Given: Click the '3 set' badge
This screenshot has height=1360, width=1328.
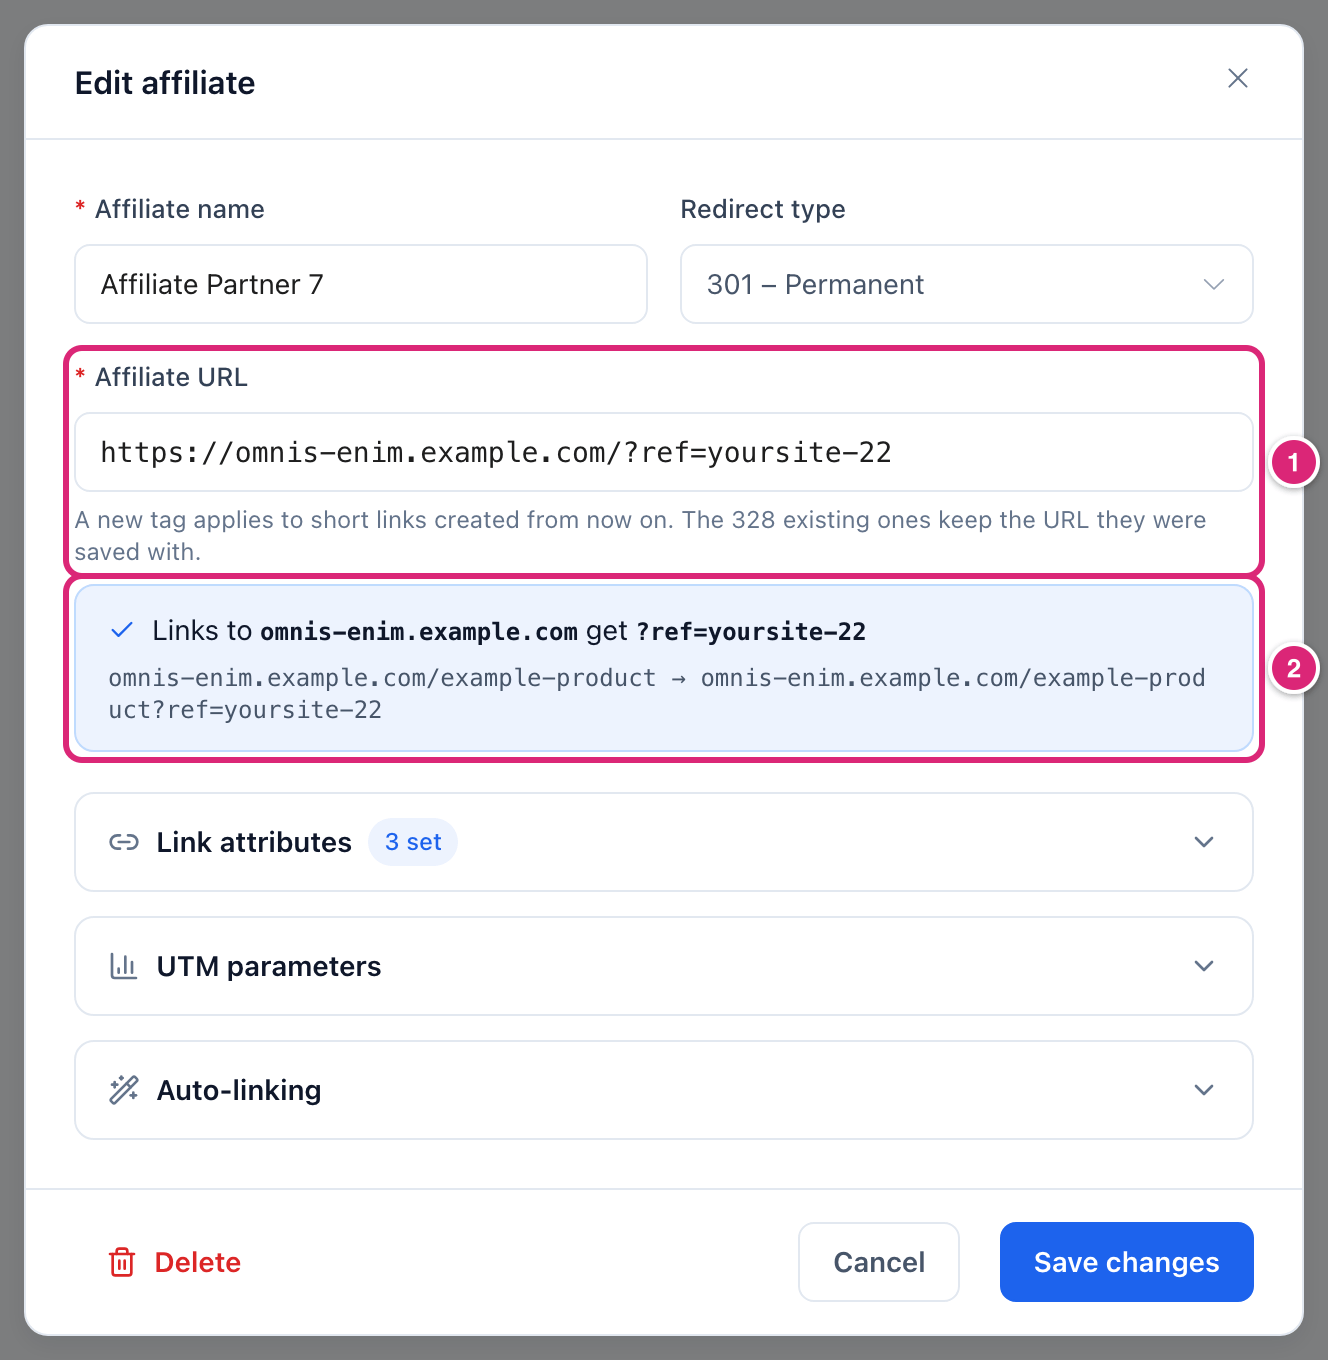Looking at the screenshot, I should coord(413,842).
